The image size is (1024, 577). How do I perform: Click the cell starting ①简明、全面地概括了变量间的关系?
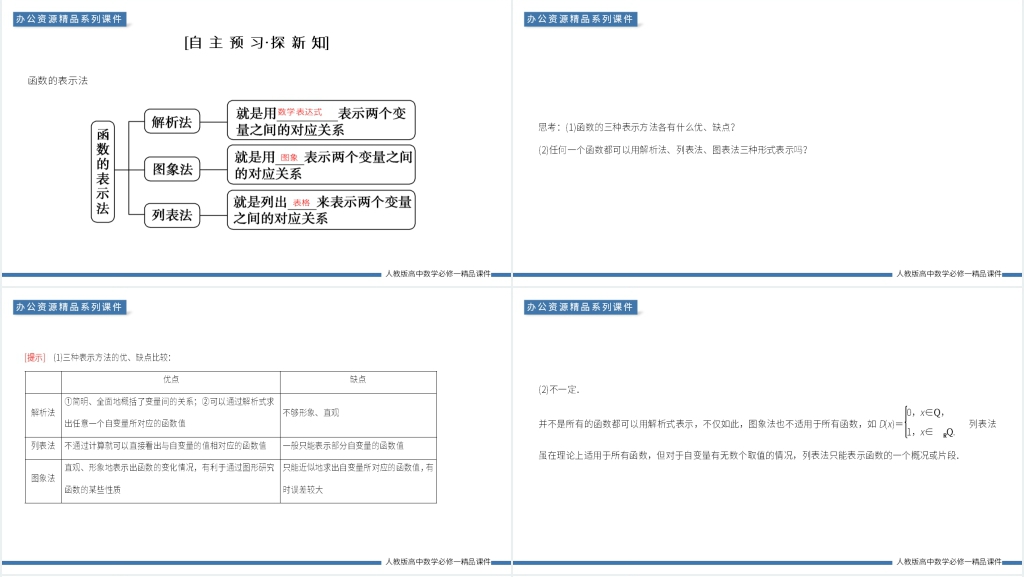coord(171,413)
